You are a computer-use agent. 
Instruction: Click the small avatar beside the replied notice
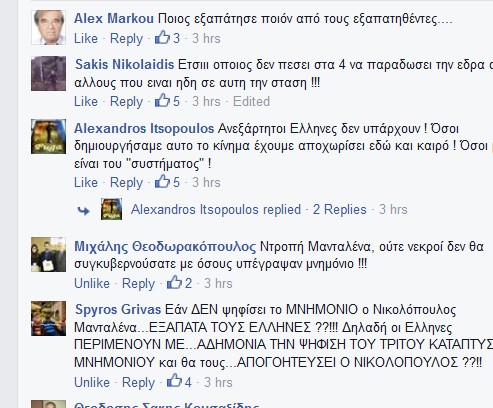coord(111,209)
